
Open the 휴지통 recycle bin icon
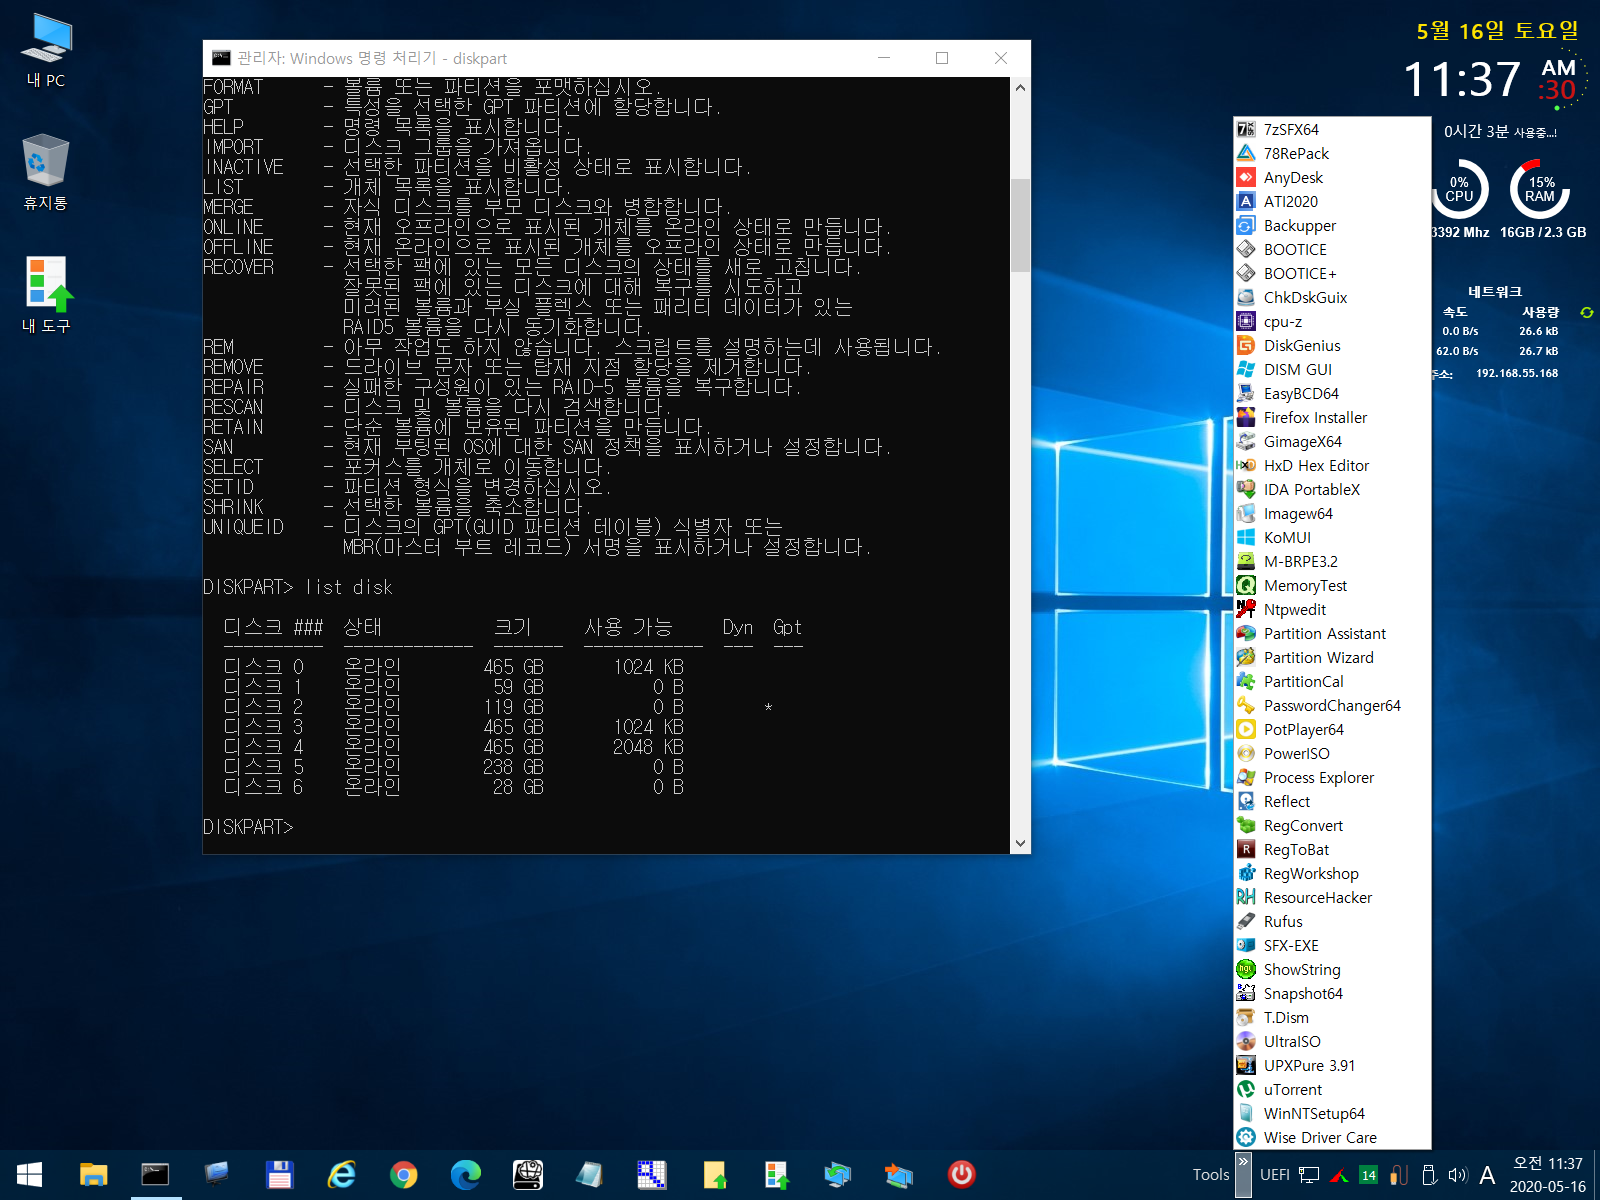pos(46,172)
